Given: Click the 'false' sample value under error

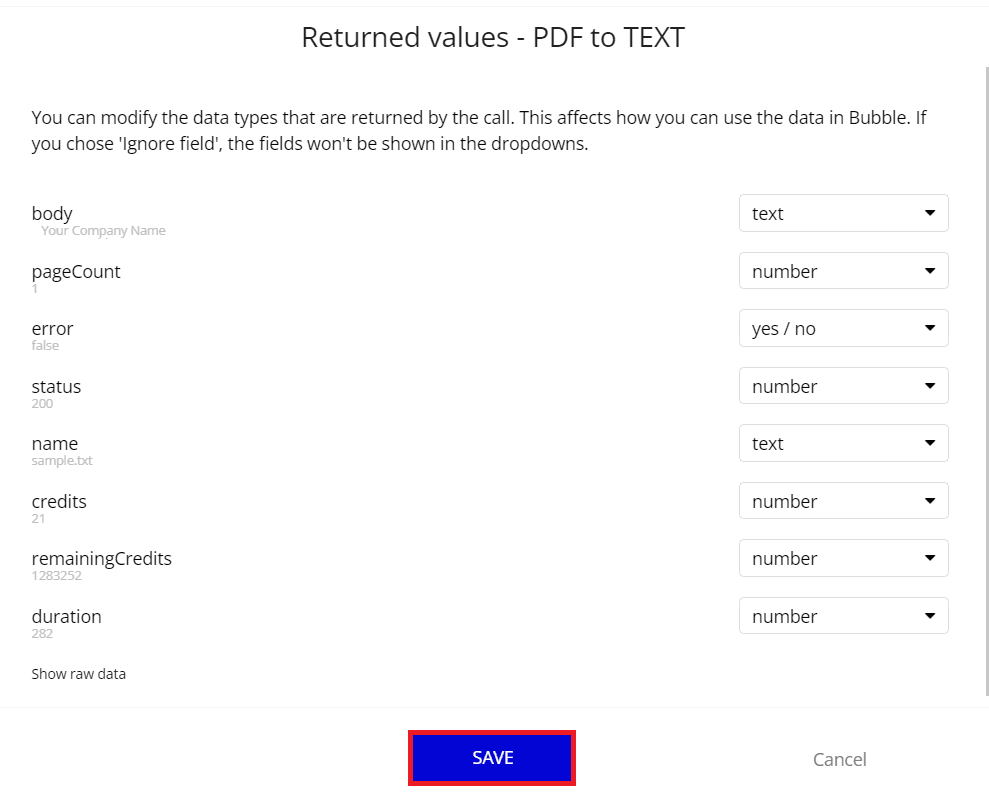Looking at the screenshot, I should click(x=46, y=346).
